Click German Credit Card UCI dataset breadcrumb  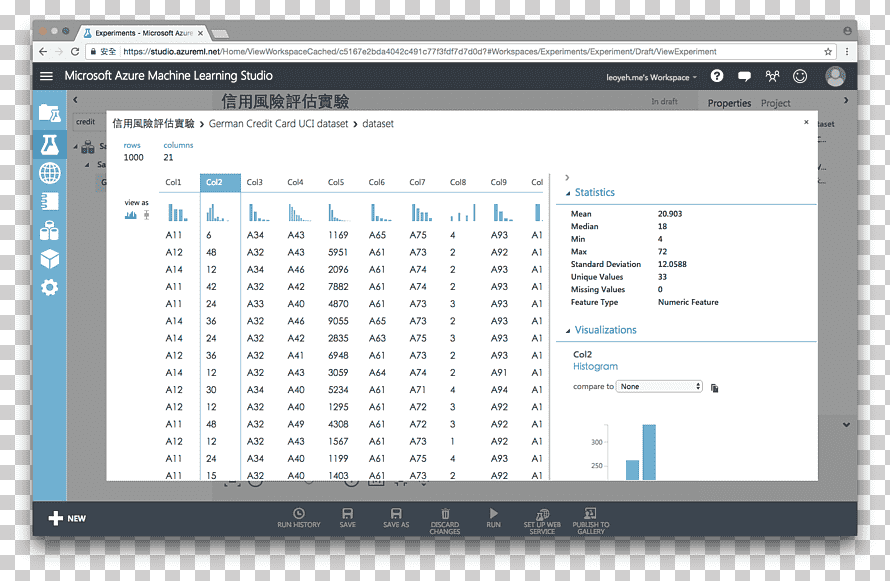coord(278,124)
